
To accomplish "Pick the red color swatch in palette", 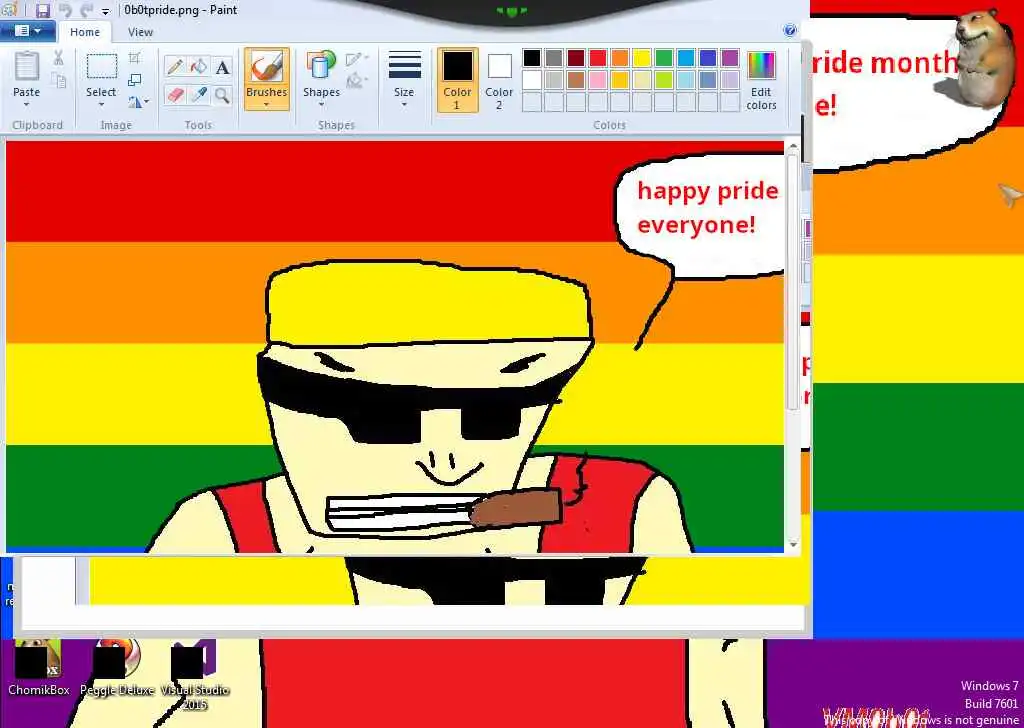I will click(x=598, y=58).
